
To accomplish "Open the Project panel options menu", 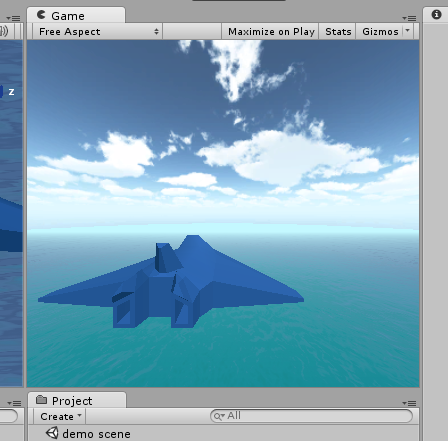I will (409, 403).
